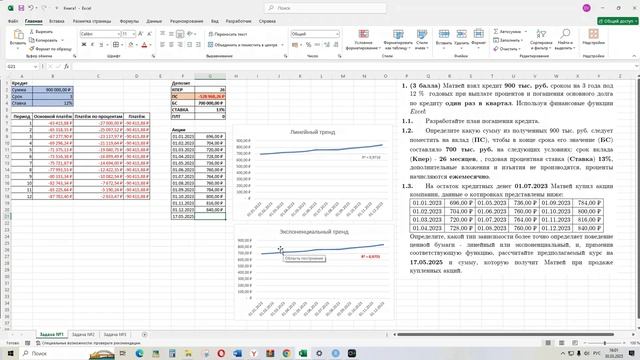Switch to the Review (Рецензирование) tab
640x360 pixels.
tap(187, 21)
